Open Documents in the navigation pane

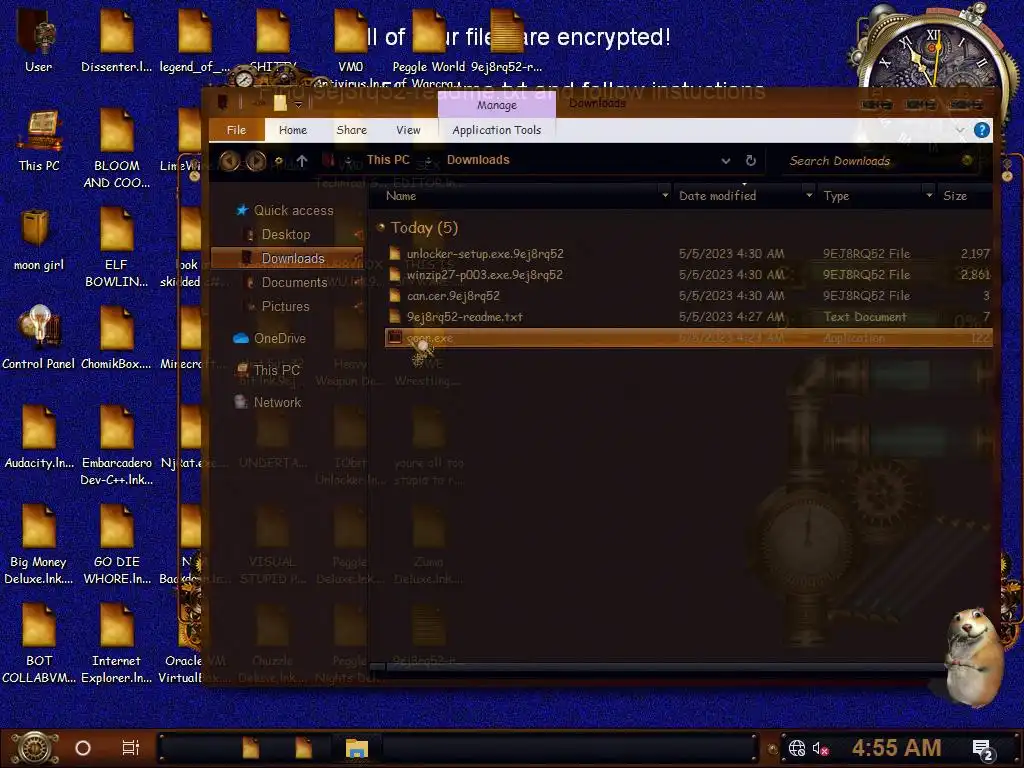294,282
